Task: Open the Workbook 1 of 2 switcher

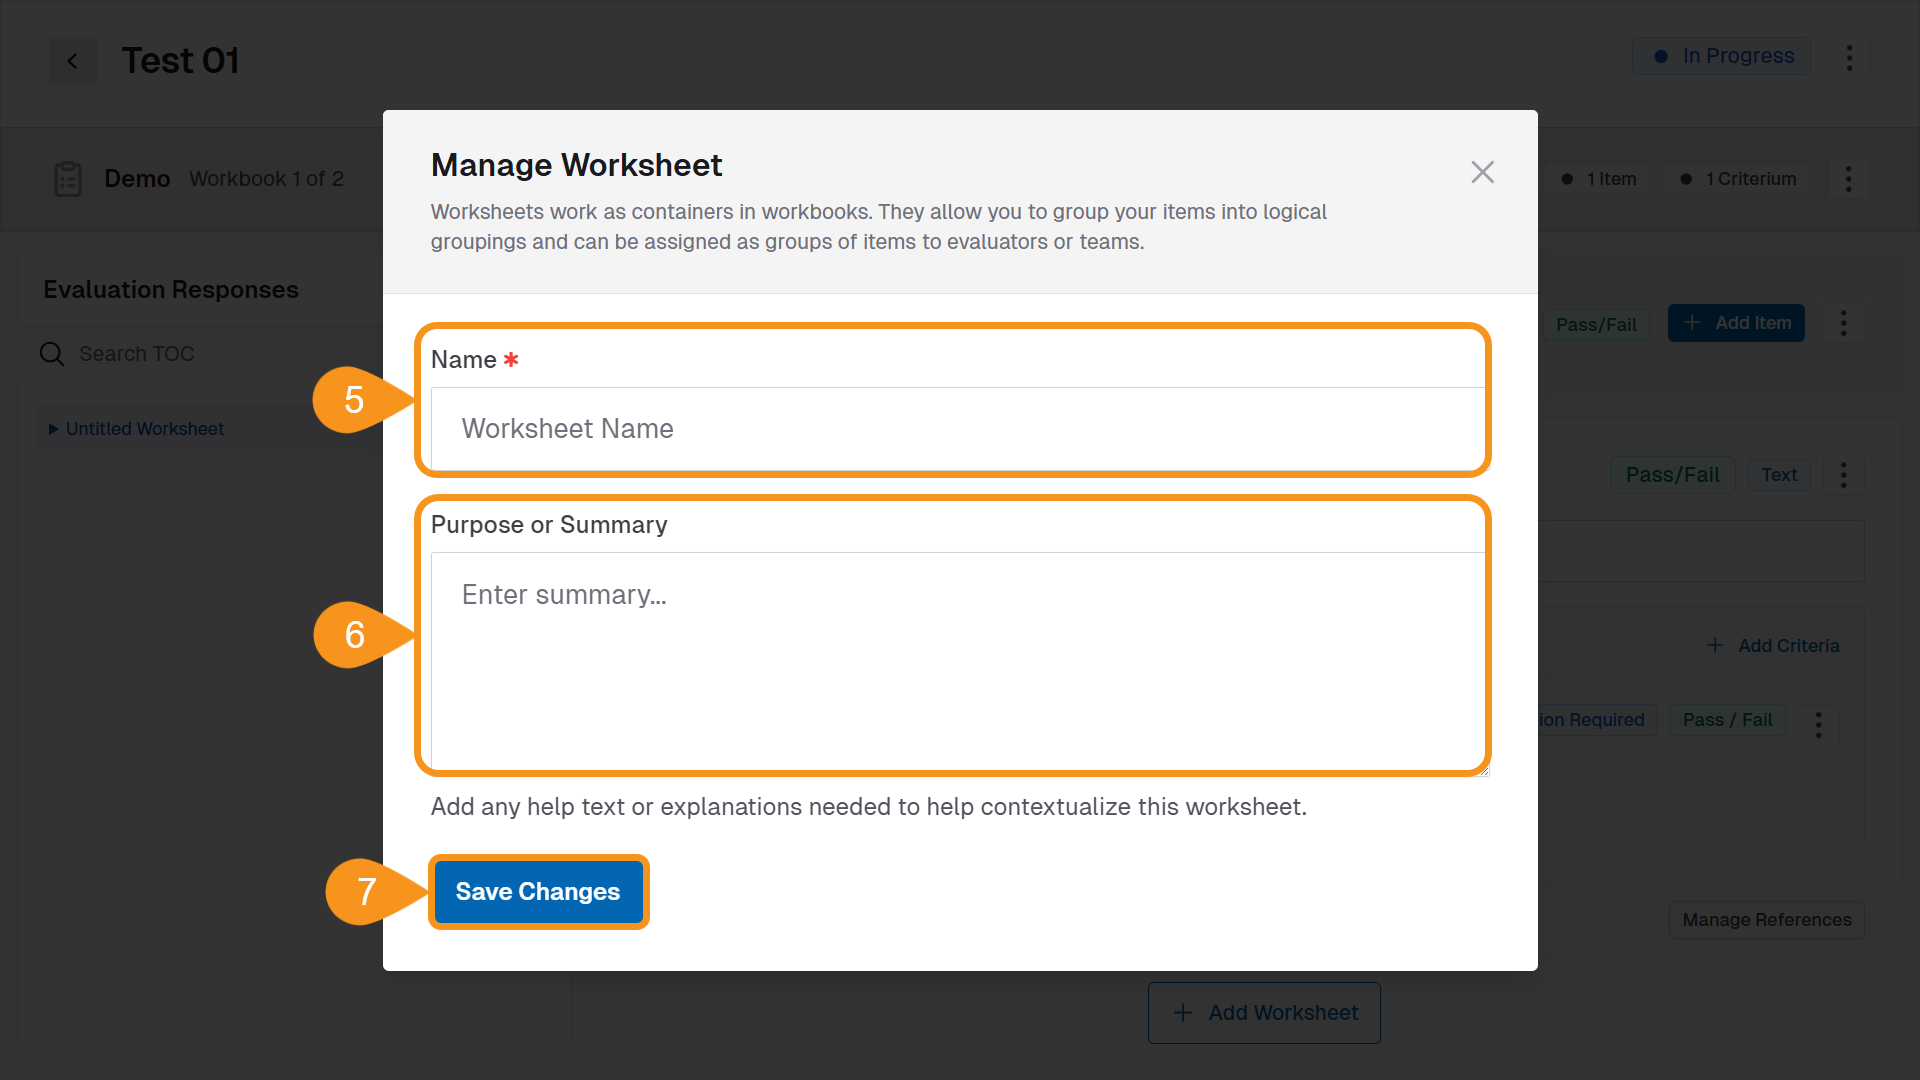Action: pyautogui.click(x=266, y=178)
